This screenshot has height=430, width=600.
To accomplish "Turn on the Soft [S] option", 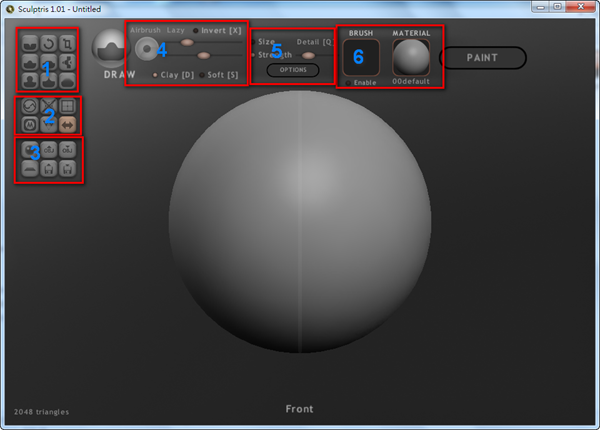I will [219, 75].
